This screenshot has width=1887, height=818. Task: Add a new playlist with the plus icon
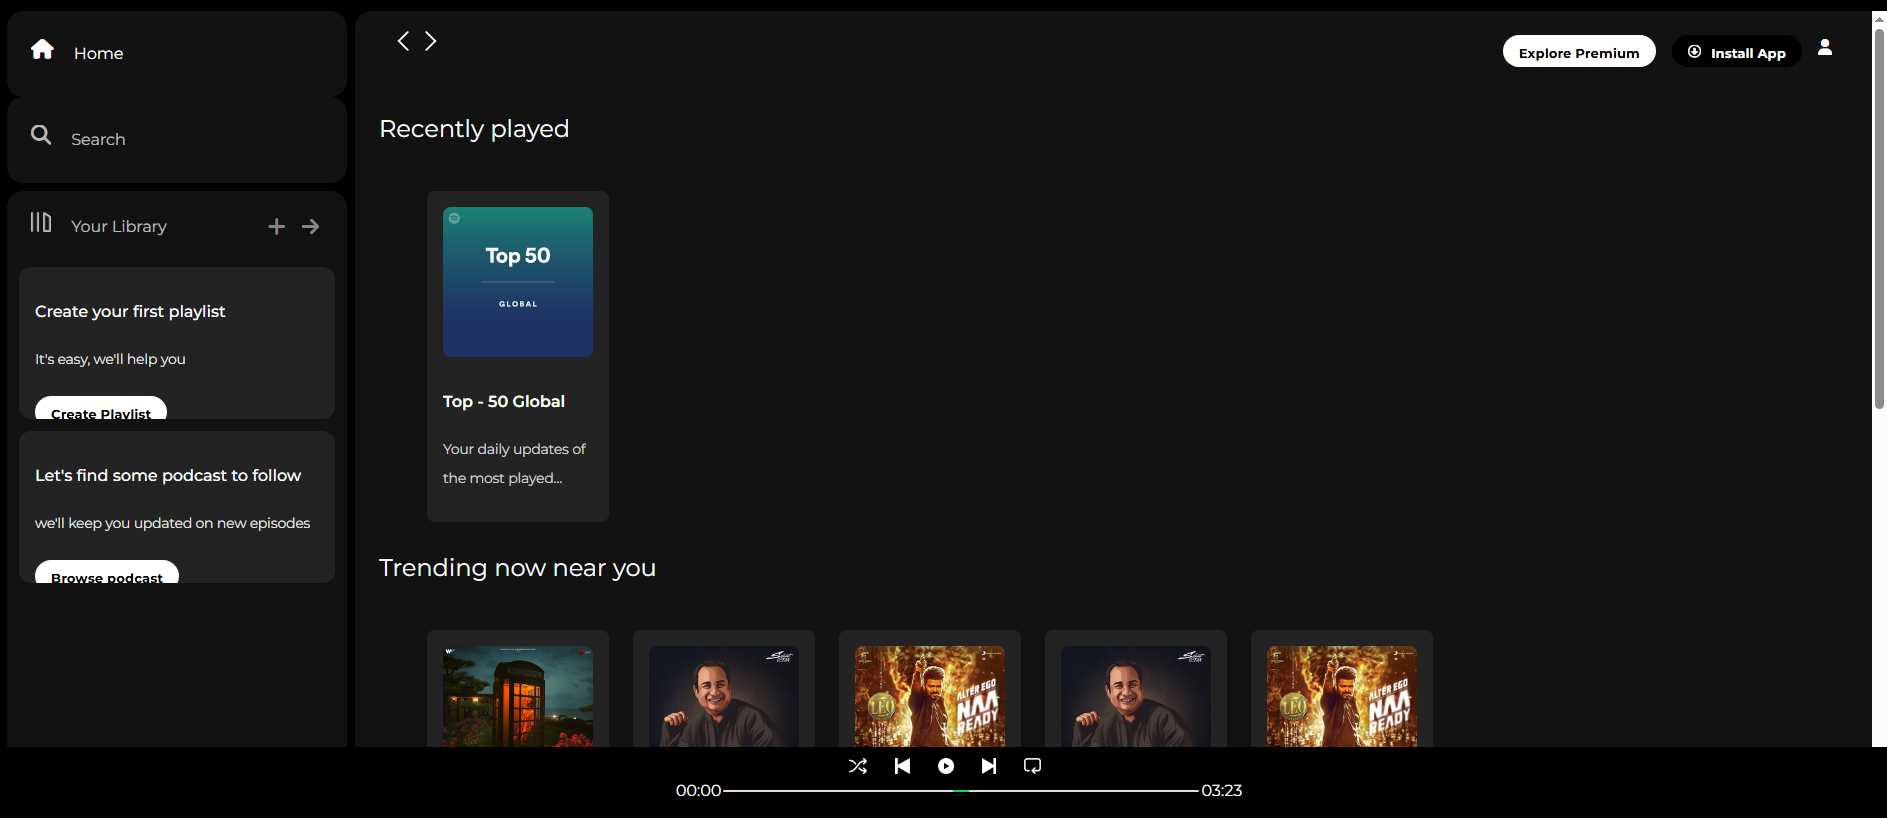(277, 227)
